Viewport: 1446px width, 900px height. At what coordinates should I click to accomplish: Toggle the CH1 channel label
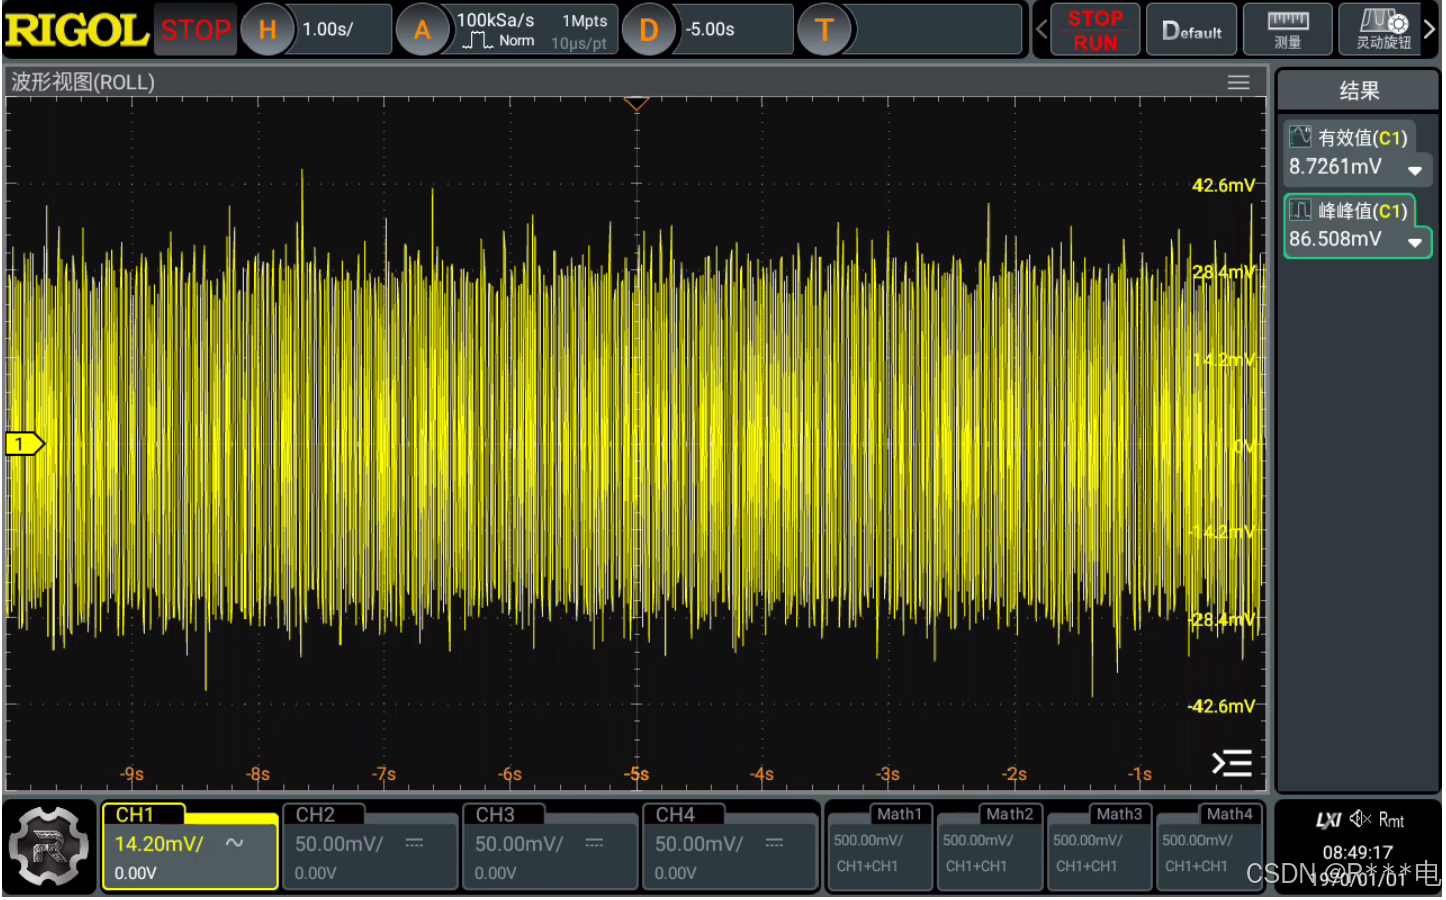click(x=135, y=815)
